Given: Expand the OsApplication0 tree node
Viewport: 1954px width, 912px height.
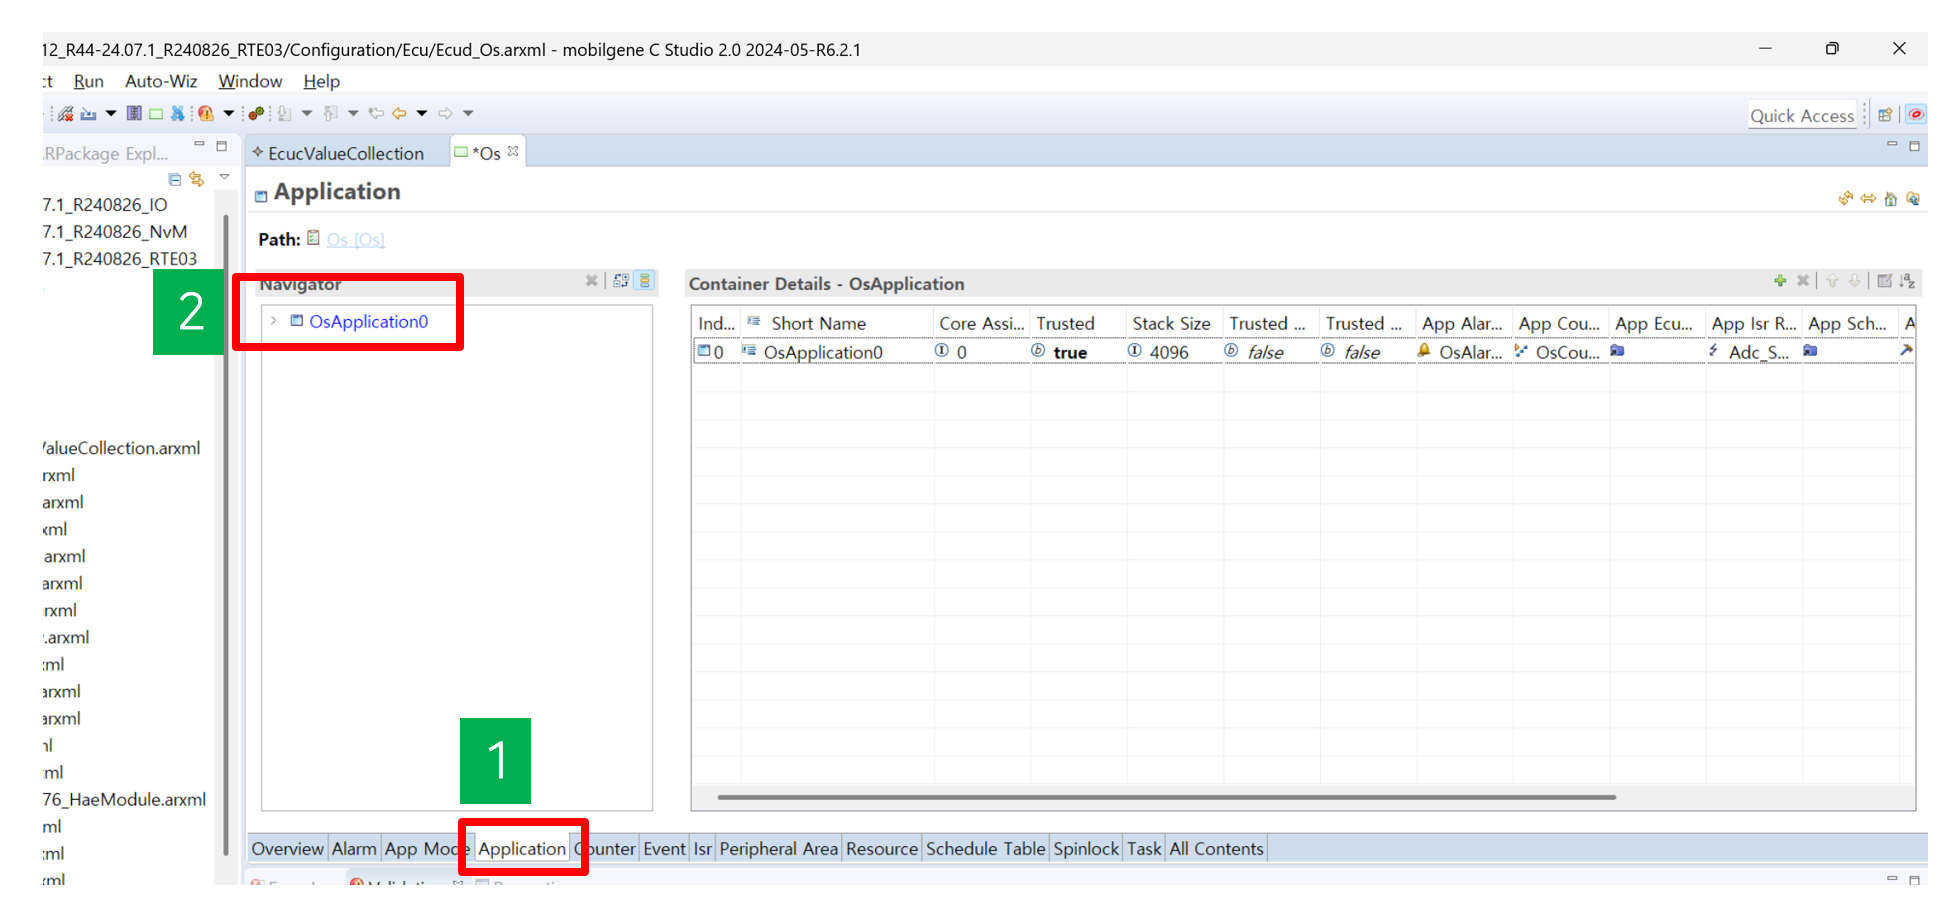Looking at the screenshot, I should point(273,321).
